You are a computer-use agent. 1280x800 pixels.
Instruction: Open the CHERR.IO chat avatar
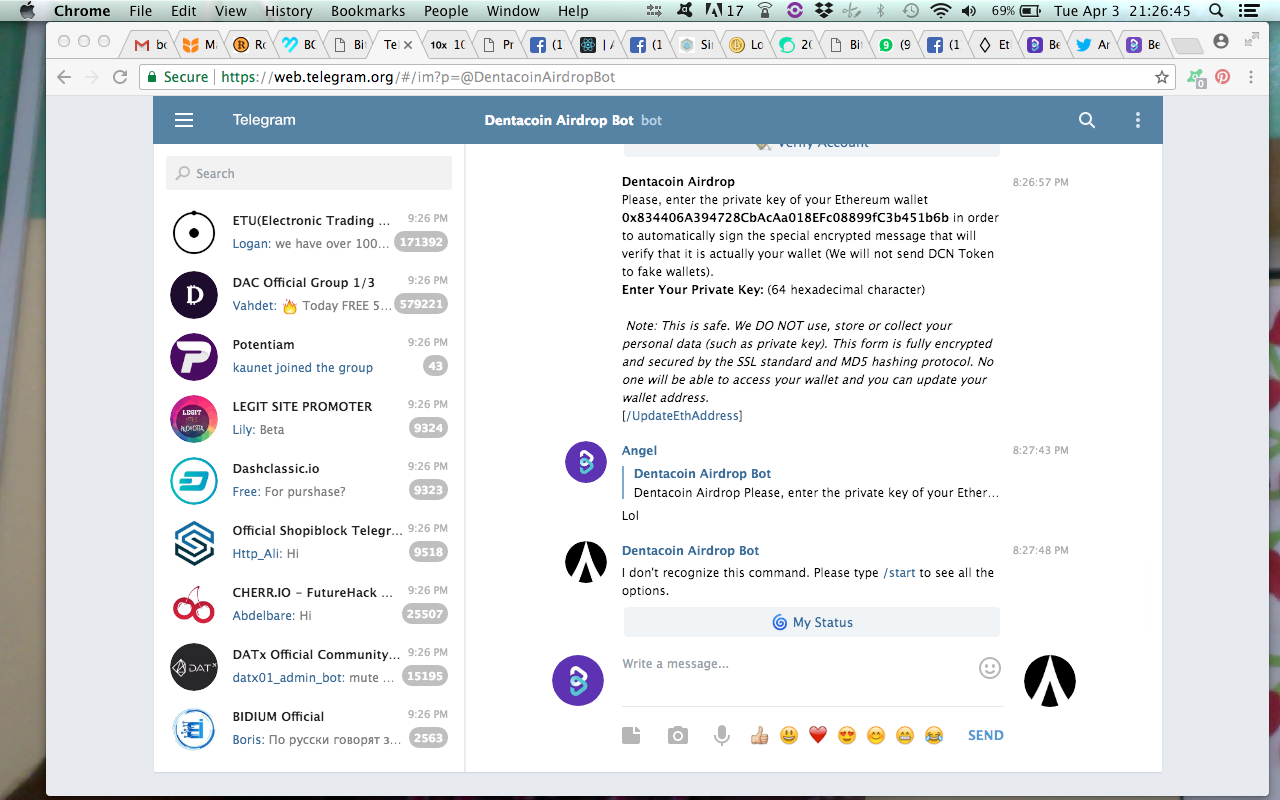click(x=194, y=605)
